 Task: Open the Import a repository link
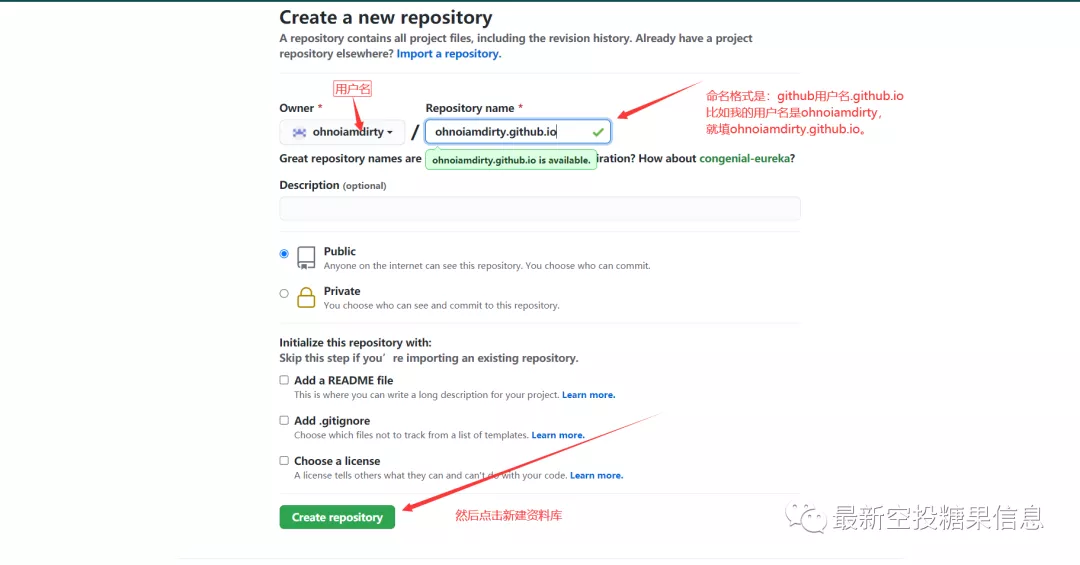click(x=448, y=54)
